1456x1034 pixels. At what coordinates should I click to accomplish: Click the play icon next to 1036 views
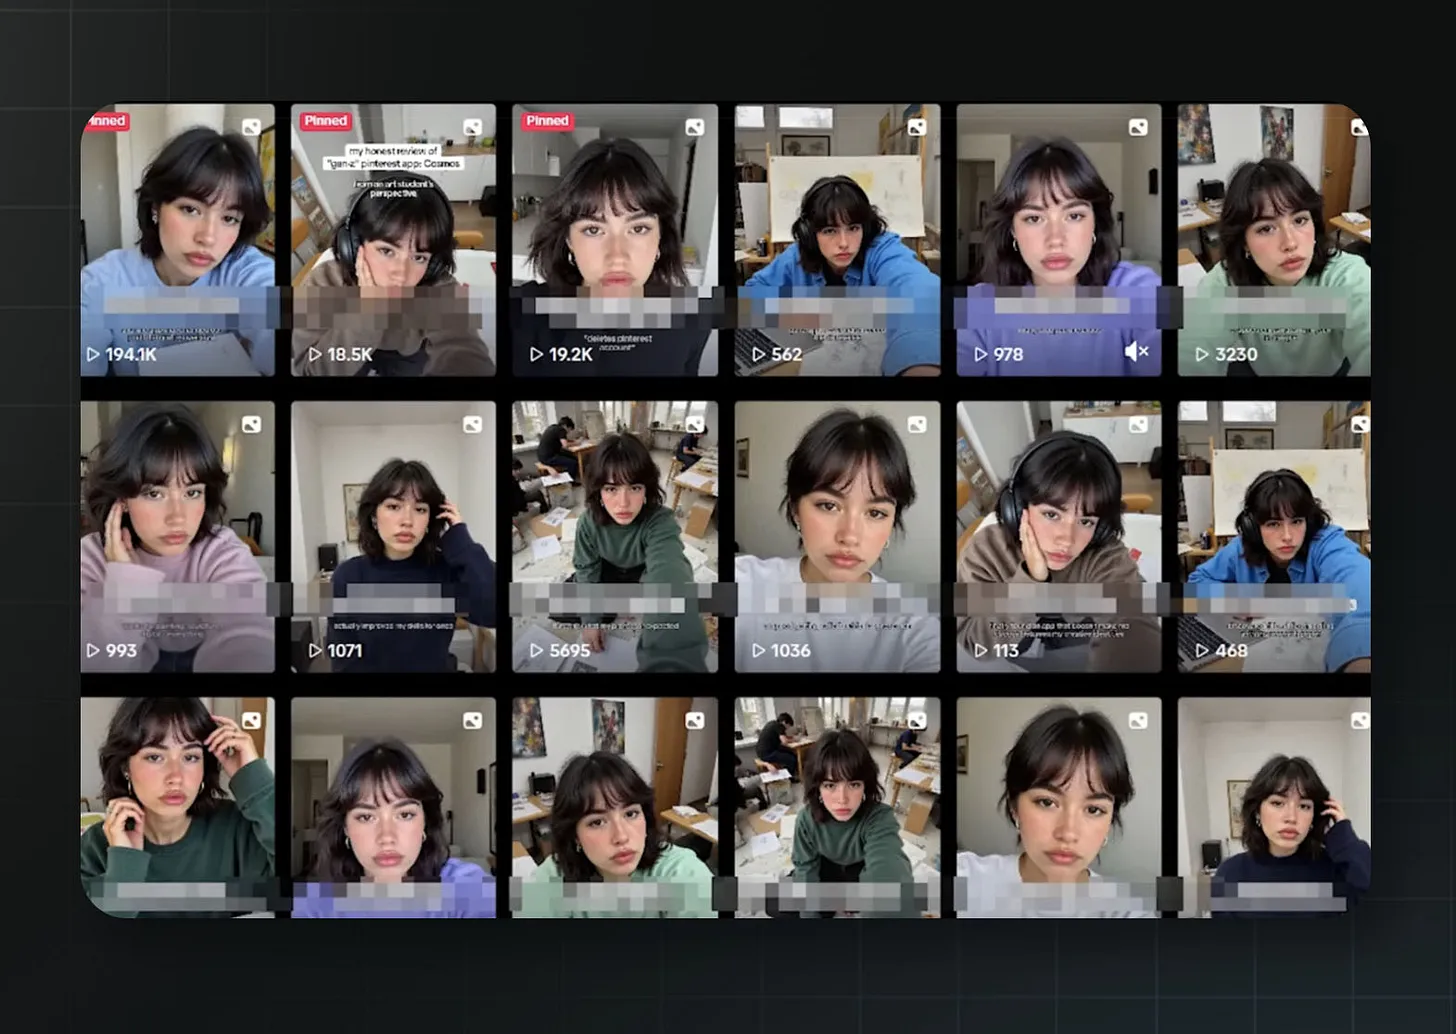coord(758,651)
